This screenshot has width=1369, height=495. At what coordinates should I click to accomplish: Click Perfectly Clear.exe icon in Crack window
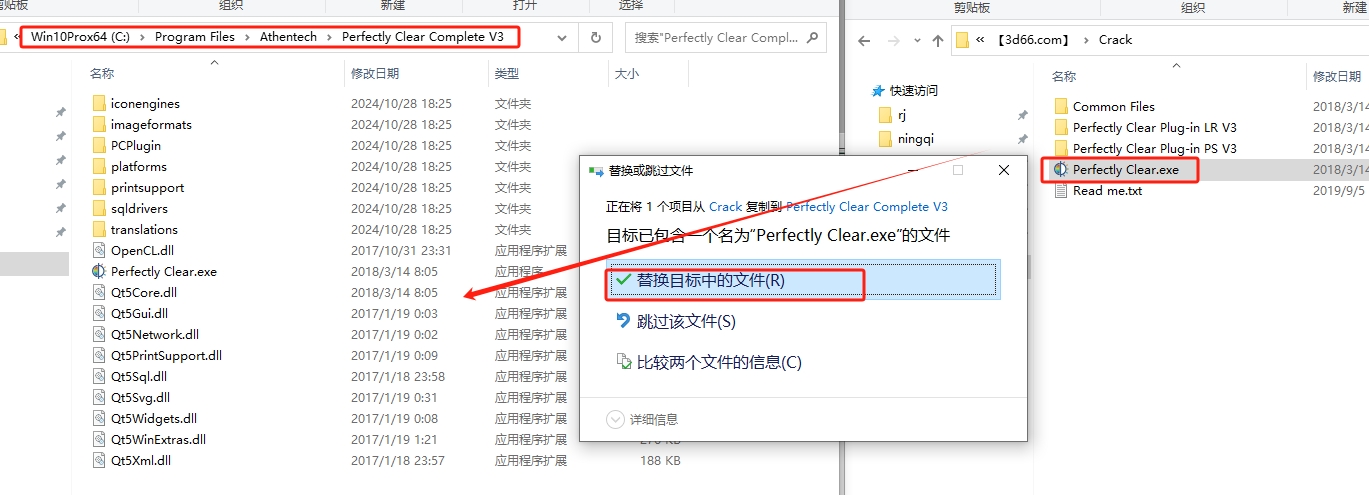pyautogui.click(x=1061, y=169)
